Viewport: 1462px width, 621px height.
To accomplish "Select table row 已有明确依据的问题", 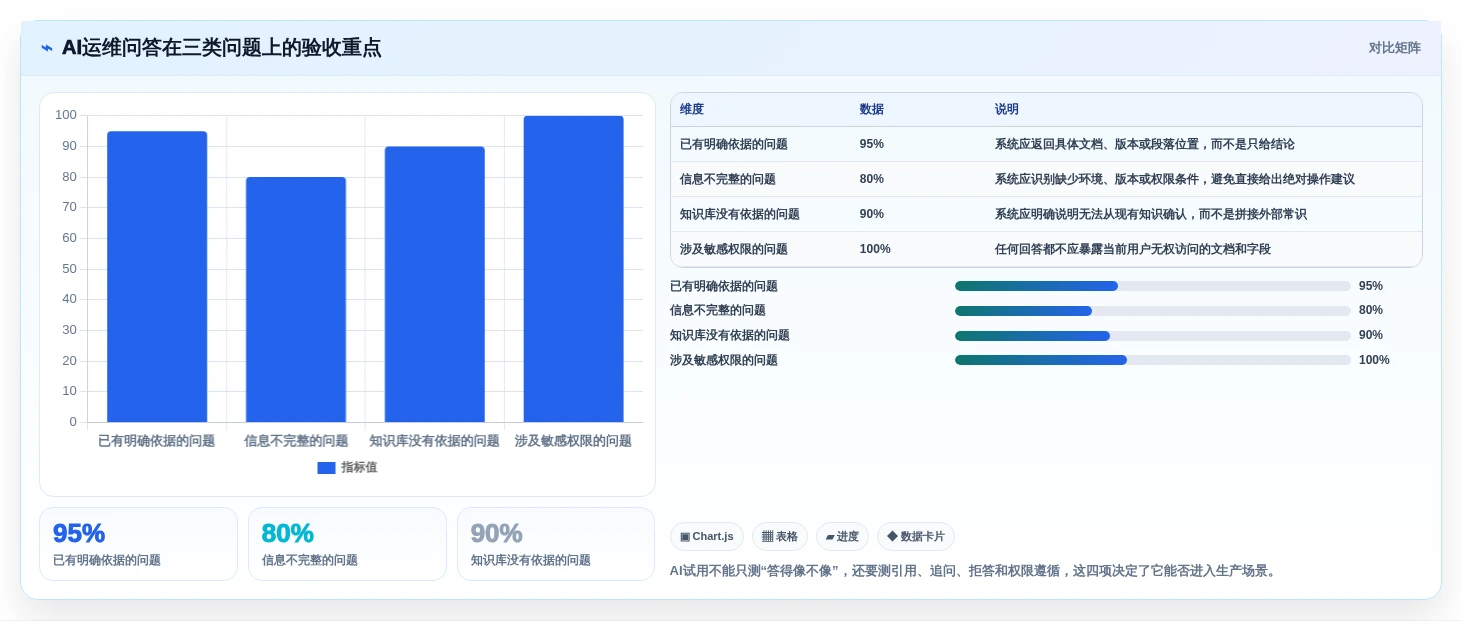I will point(1046,144).
